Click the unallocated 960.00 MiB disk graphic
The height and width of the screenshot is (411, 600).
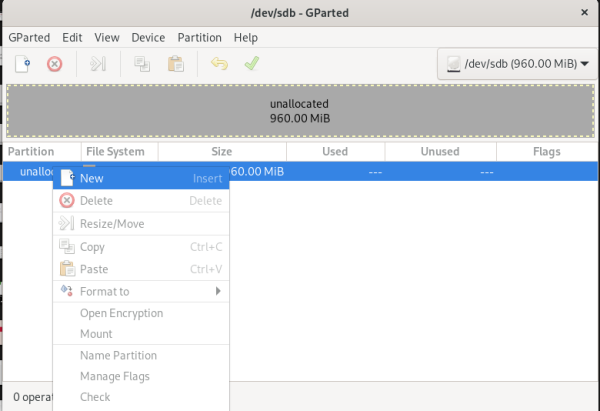[299, 111]
